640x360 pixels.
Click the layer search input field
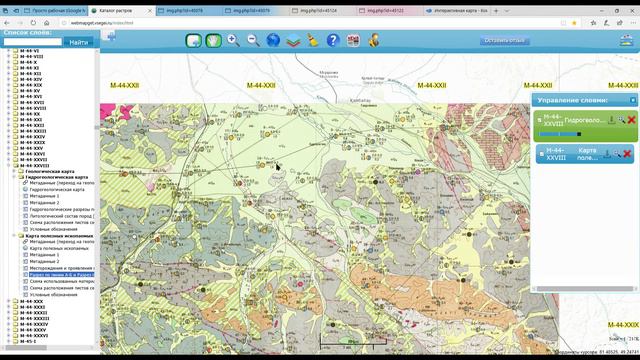click(33, 42)
